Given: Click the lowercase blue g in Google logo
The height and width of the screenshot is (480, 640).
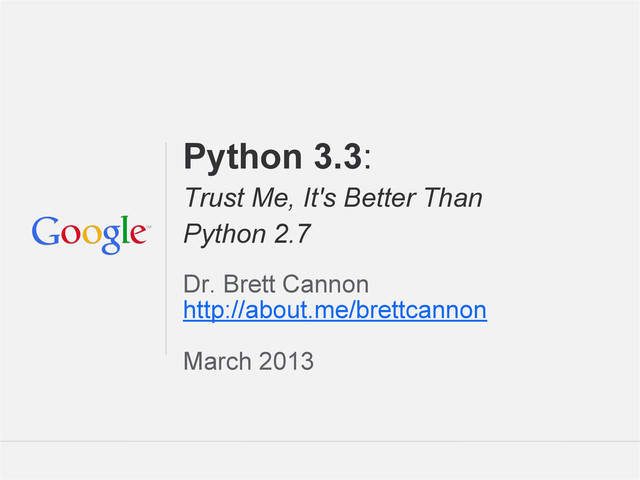Looking at the screenshot, I should pos(109,238).
